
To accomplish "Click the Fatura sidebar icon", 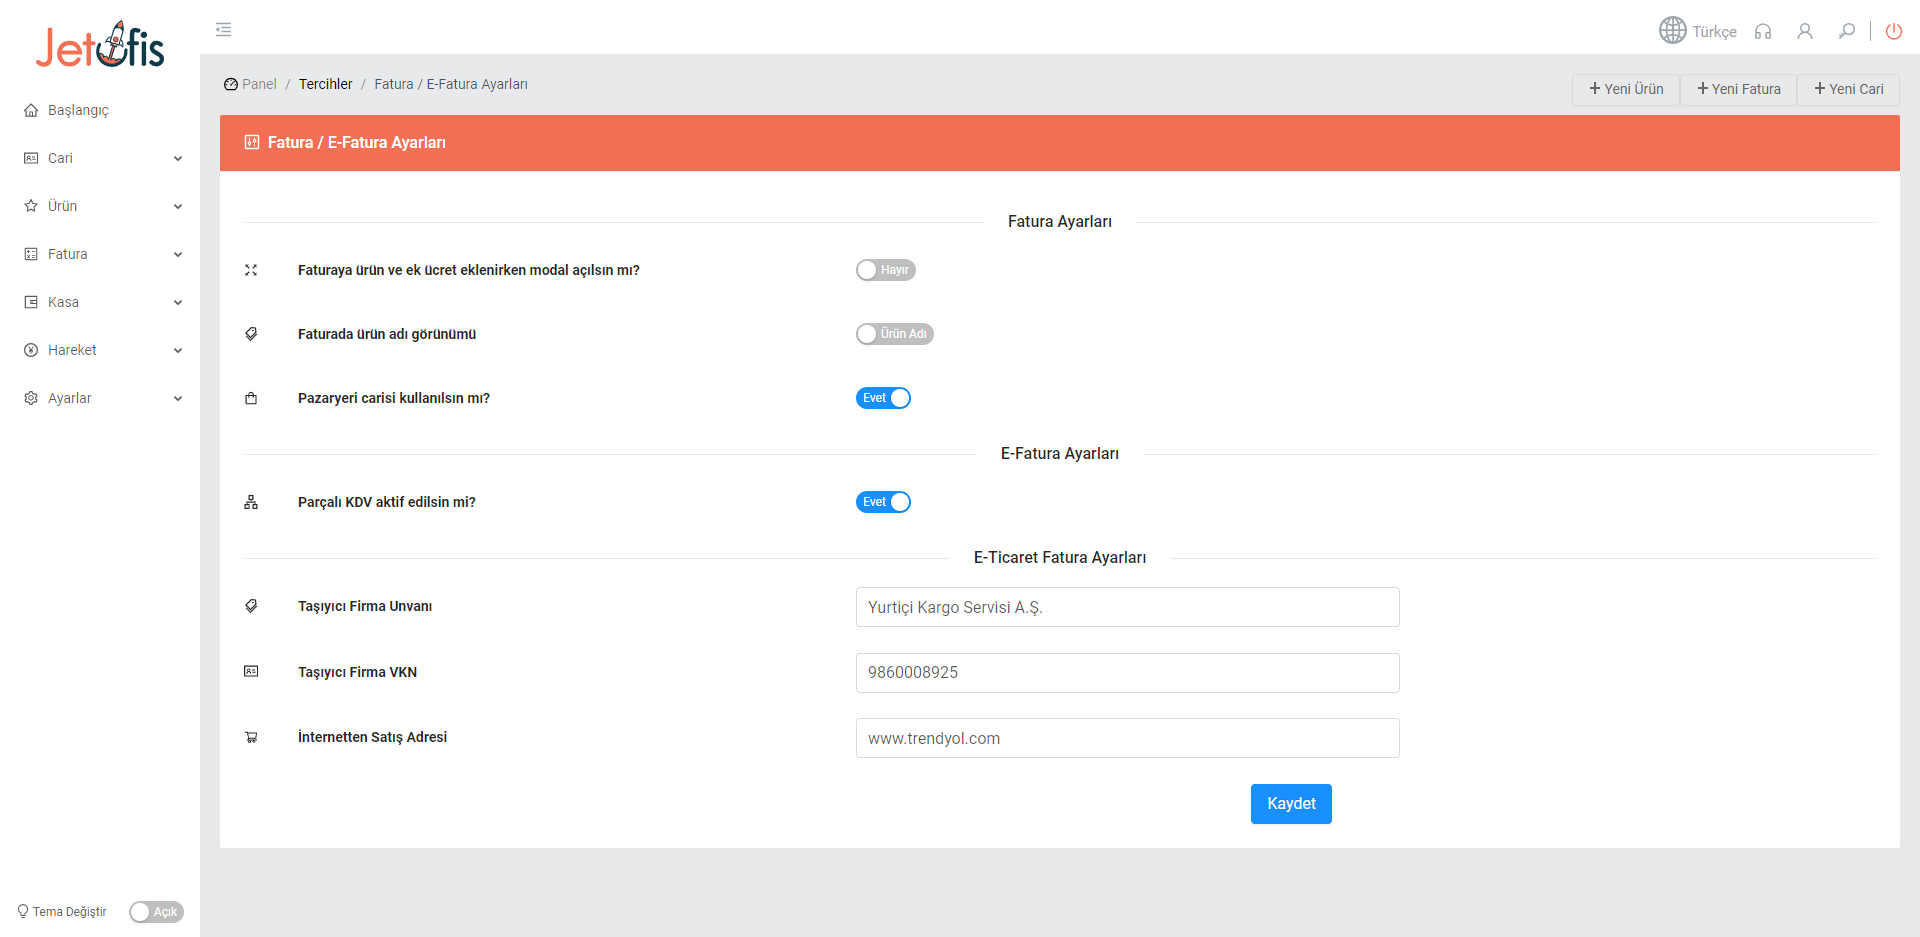I will (31, 254).
